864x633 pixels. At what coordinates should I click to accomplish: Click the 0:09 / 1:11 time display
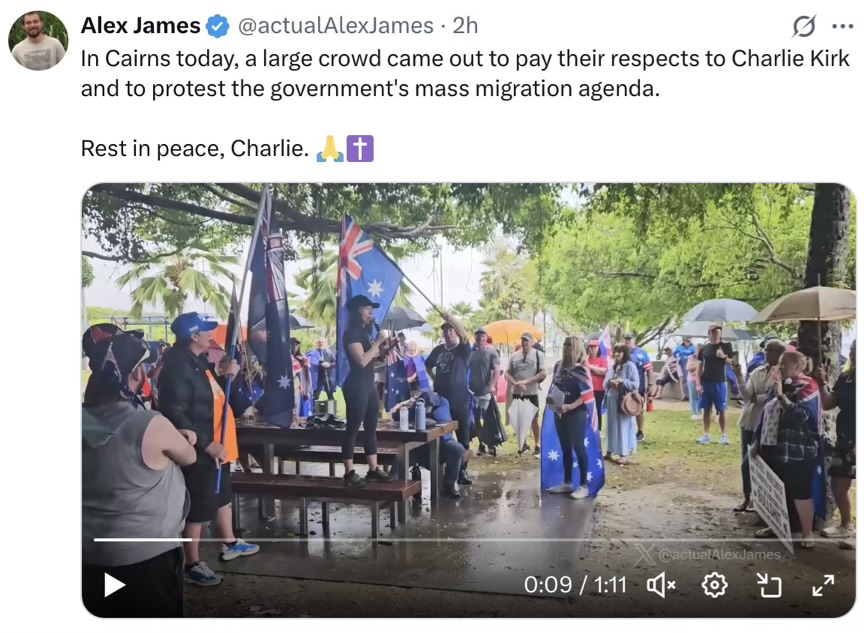(575, 585)
